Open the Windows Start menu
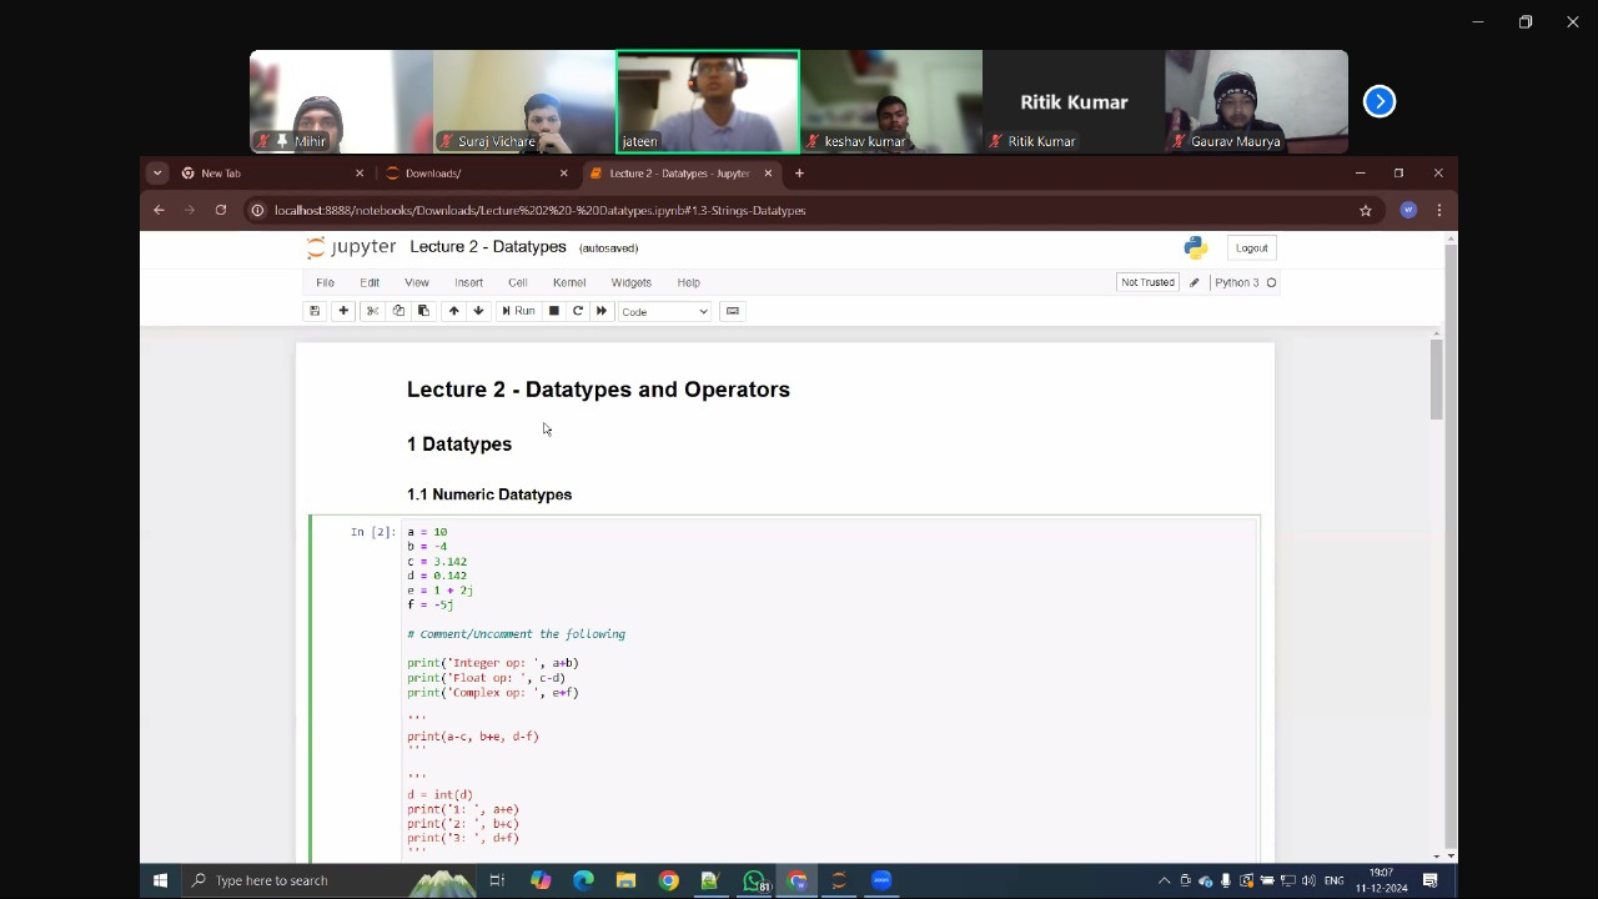 [x=160, y=880]
